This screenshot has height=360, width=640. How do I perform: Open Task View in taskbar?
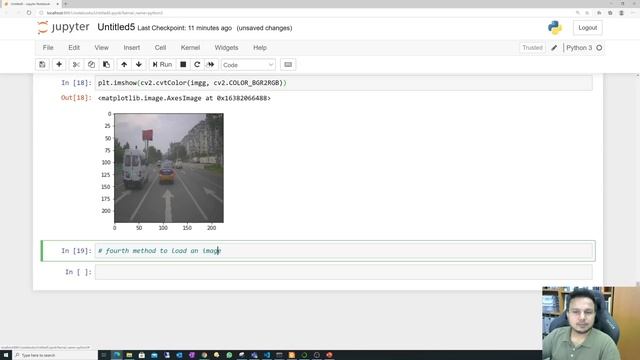(x=104, y=355)
